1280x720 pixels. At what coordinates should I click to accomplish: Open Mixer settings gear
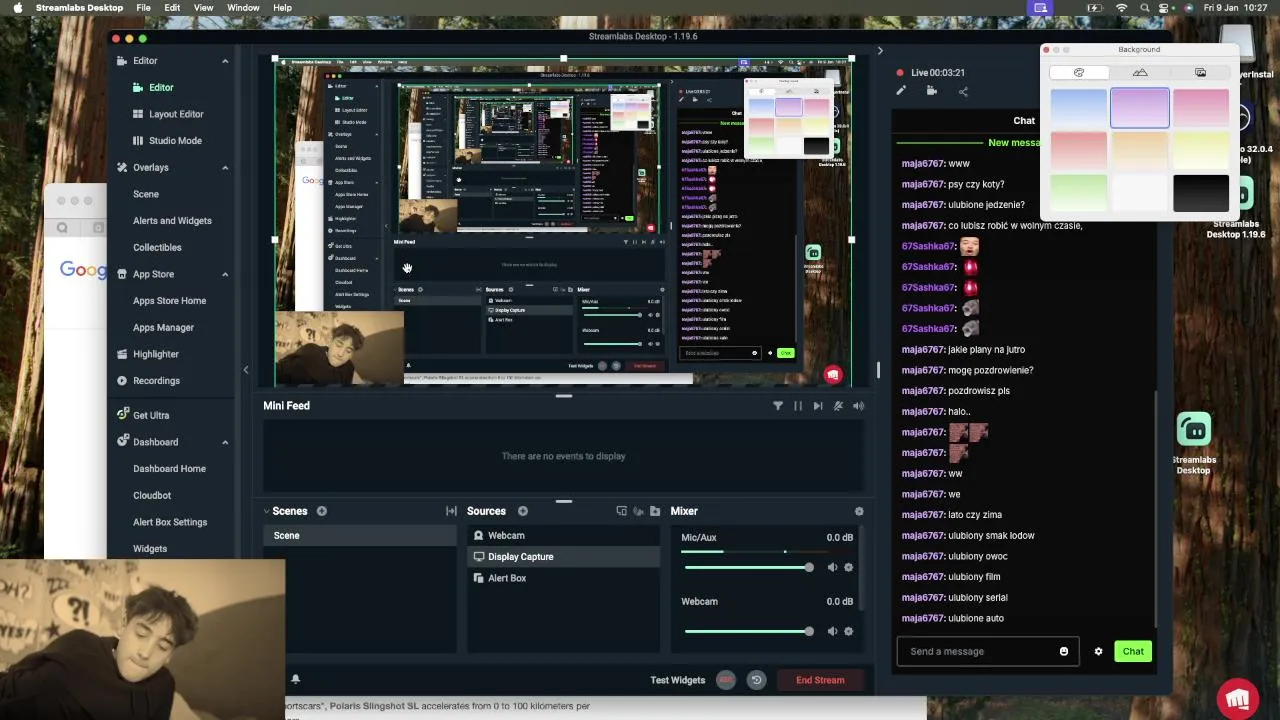tap(859, 511)
